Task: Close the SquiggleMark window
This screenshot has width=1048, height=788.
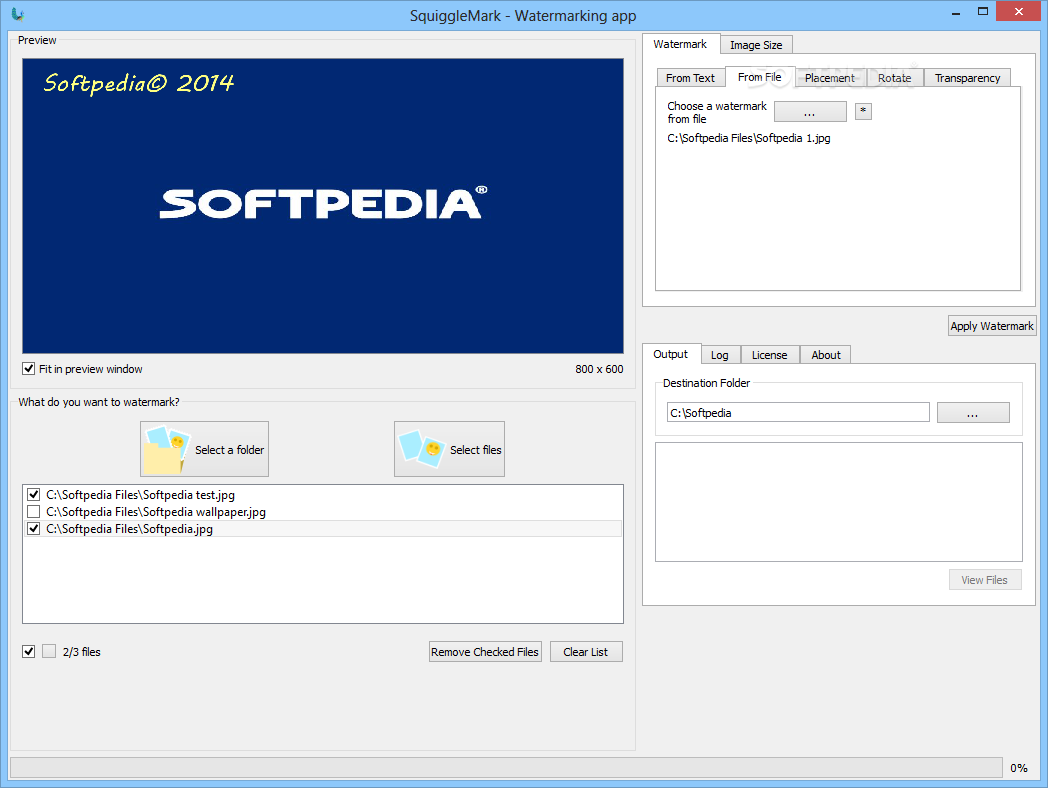Action: (1019, 11)
